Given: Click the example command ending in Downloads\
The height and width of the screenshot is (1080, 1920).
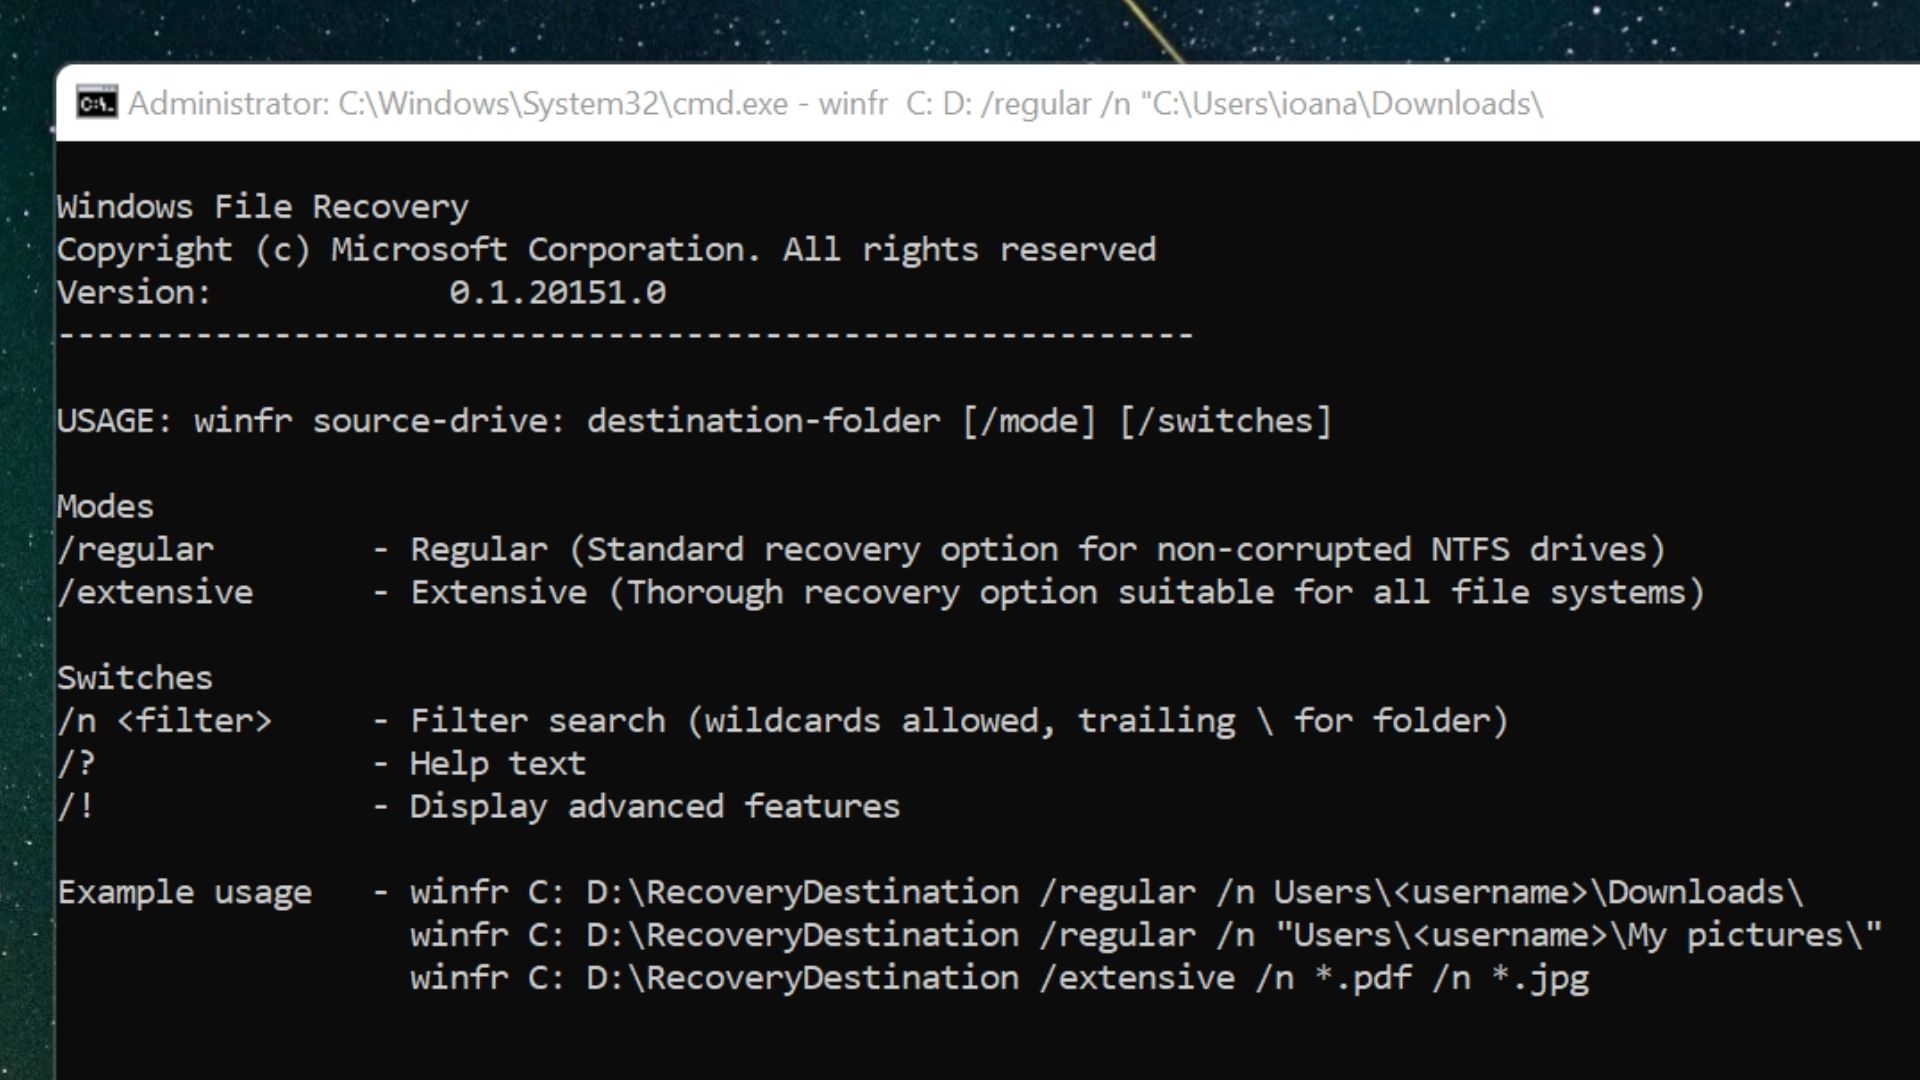Looking at the screenshot, I should click(1106, 892).
